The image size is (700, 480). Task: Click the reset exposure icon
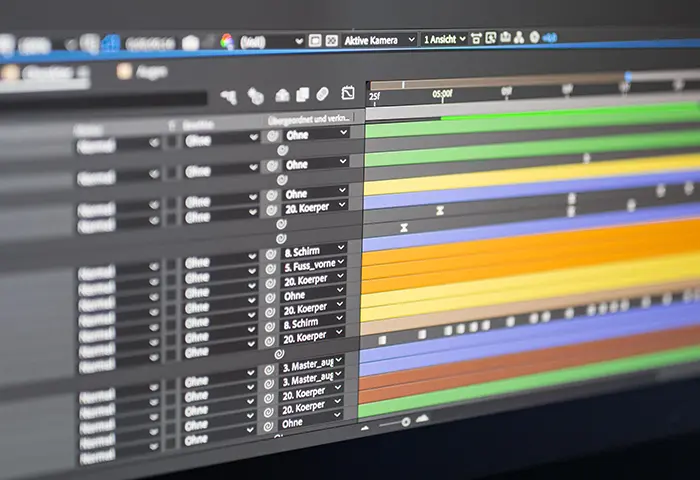534,37
